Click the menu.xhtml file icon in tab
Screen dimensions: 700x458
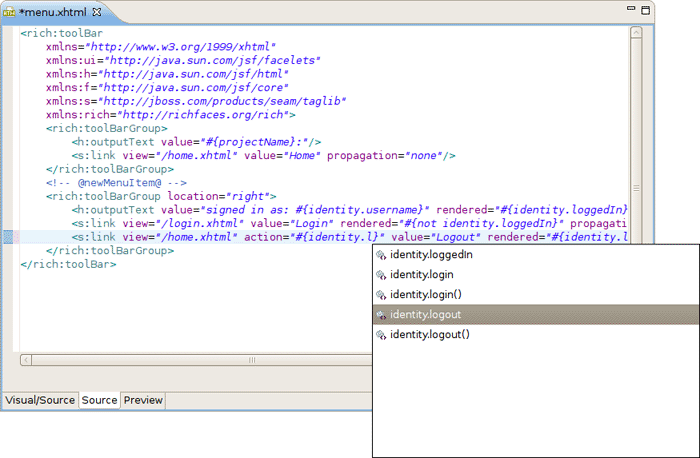click(x=12, y=11)
